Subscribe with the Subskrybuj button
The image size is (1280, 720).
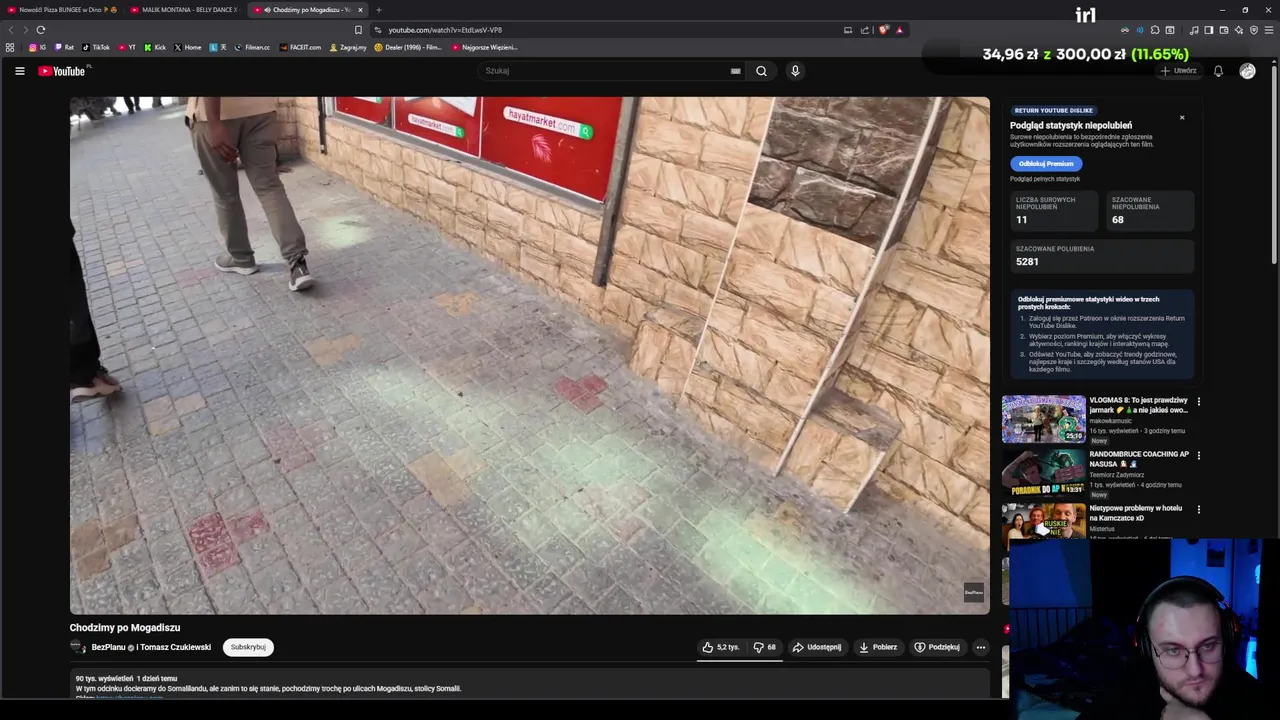[x=248, y=647]
